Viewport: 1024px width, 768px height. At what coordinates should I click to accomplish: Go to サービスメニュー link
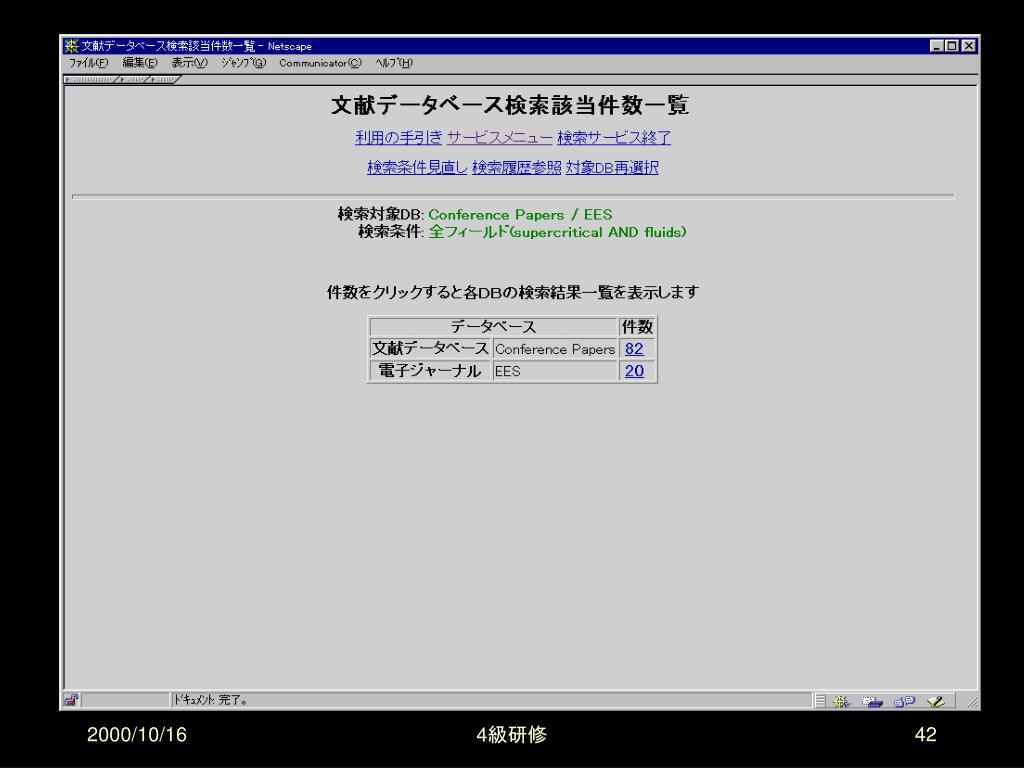500,138
